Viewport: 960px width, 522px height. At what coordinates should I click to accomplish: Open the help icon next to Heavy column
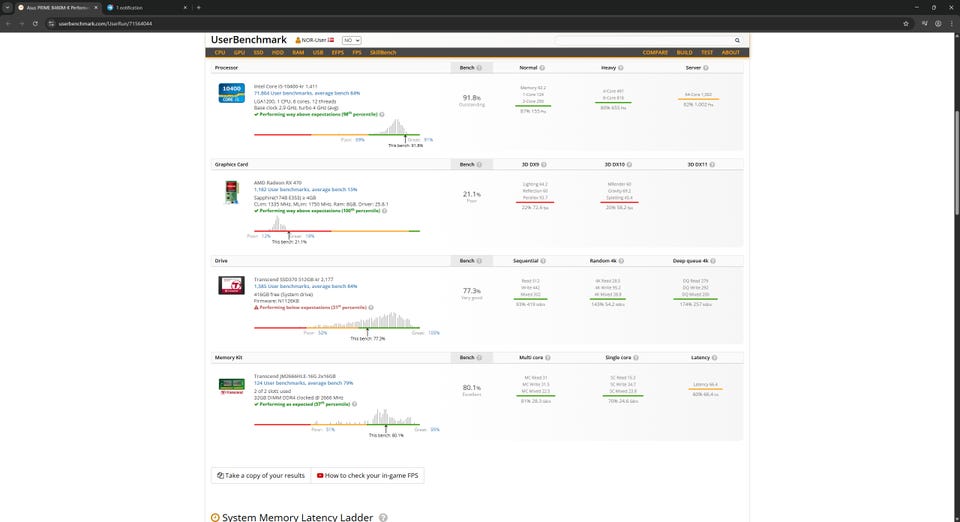point(621,68)
